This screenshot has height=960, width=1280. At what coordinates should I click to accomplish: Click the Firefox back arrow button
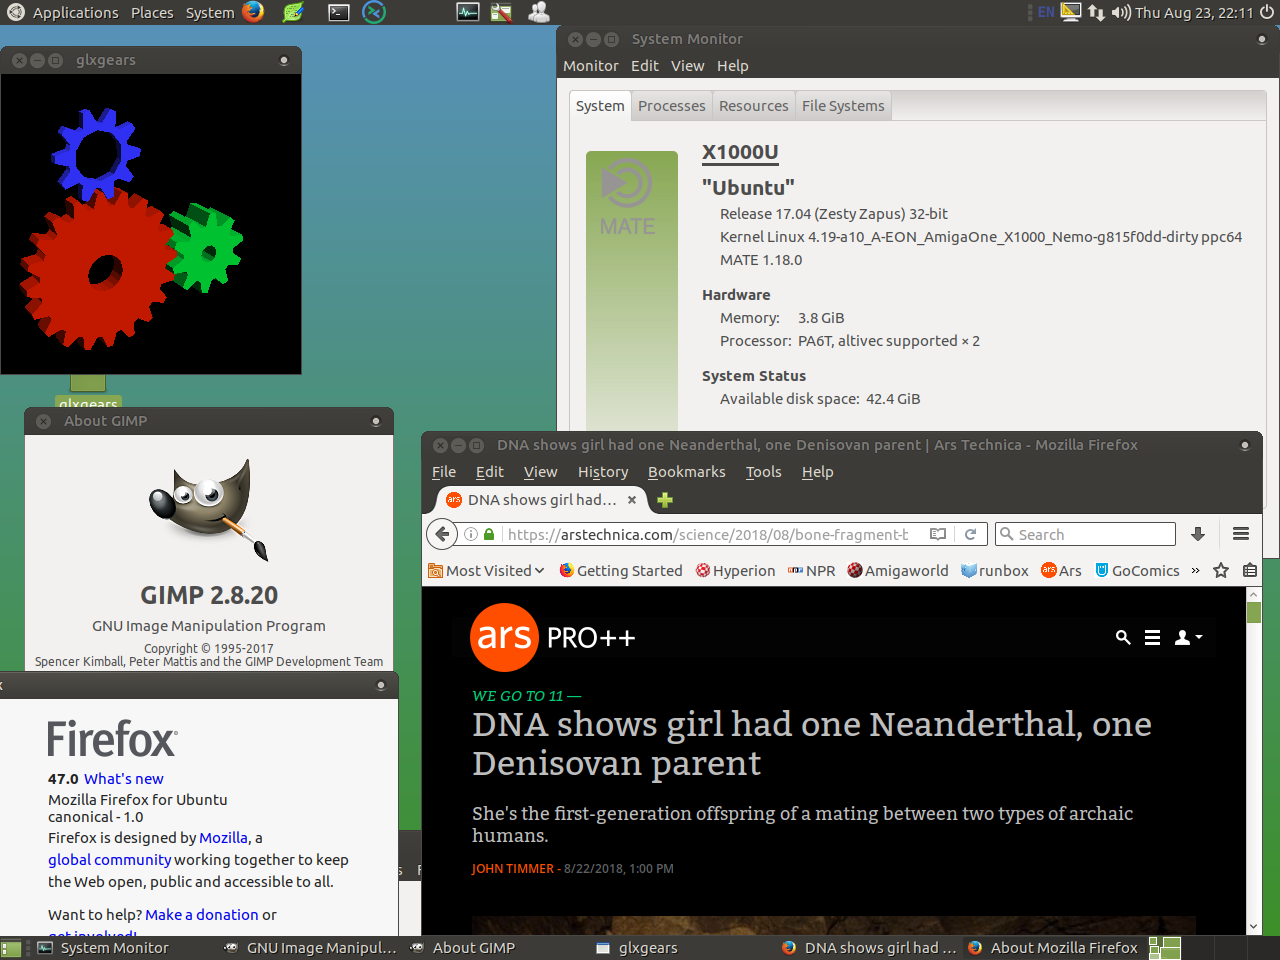coord(442,534)
